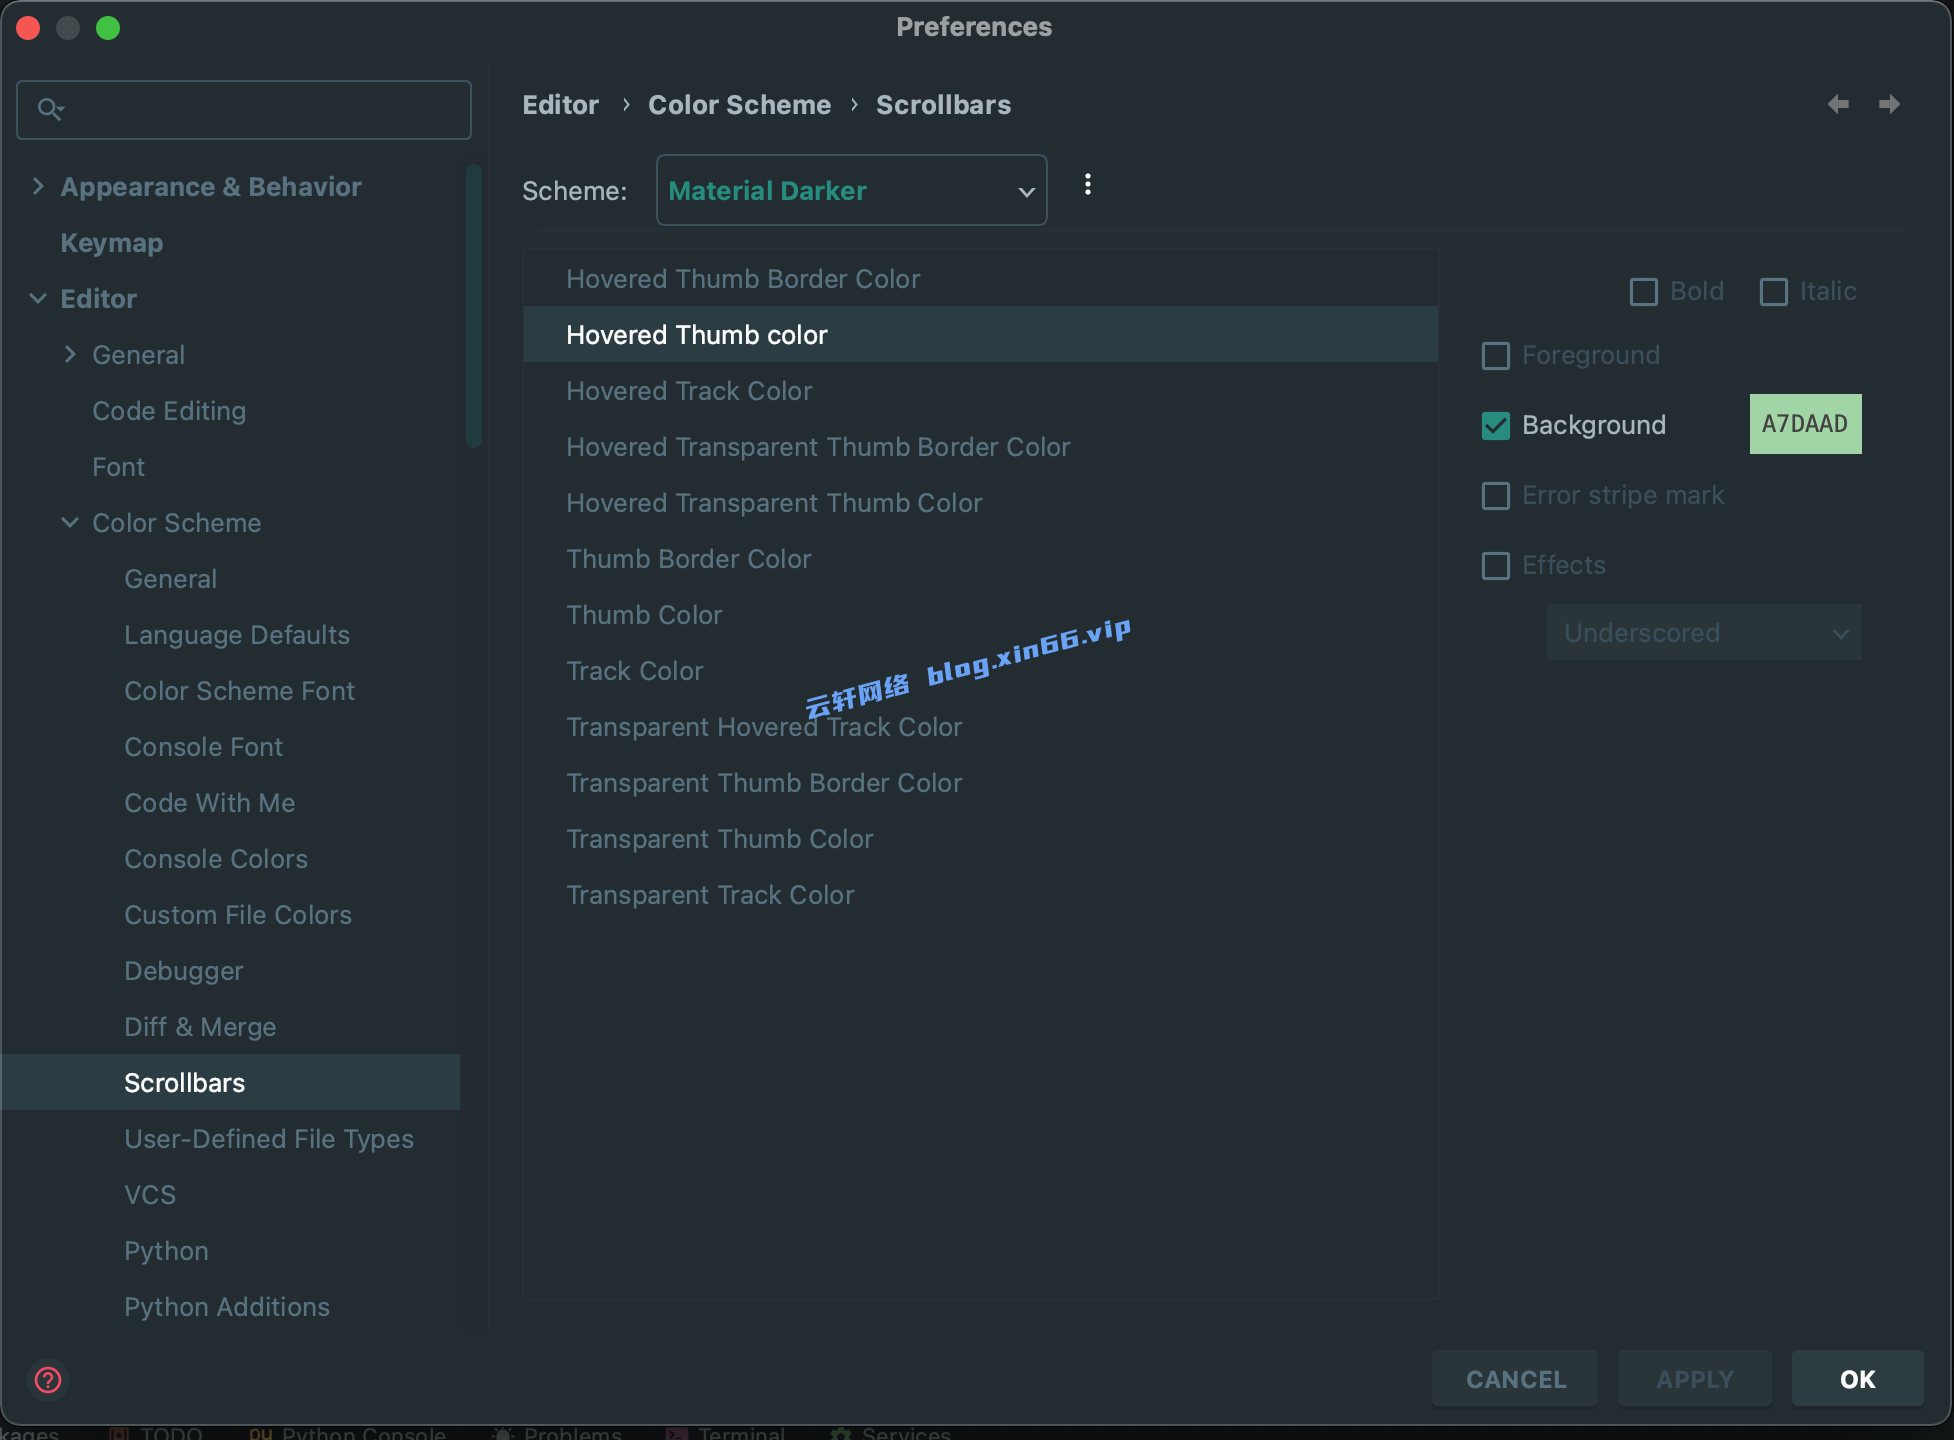
Task: Open Code Editing settings
Action: [169, 411]
